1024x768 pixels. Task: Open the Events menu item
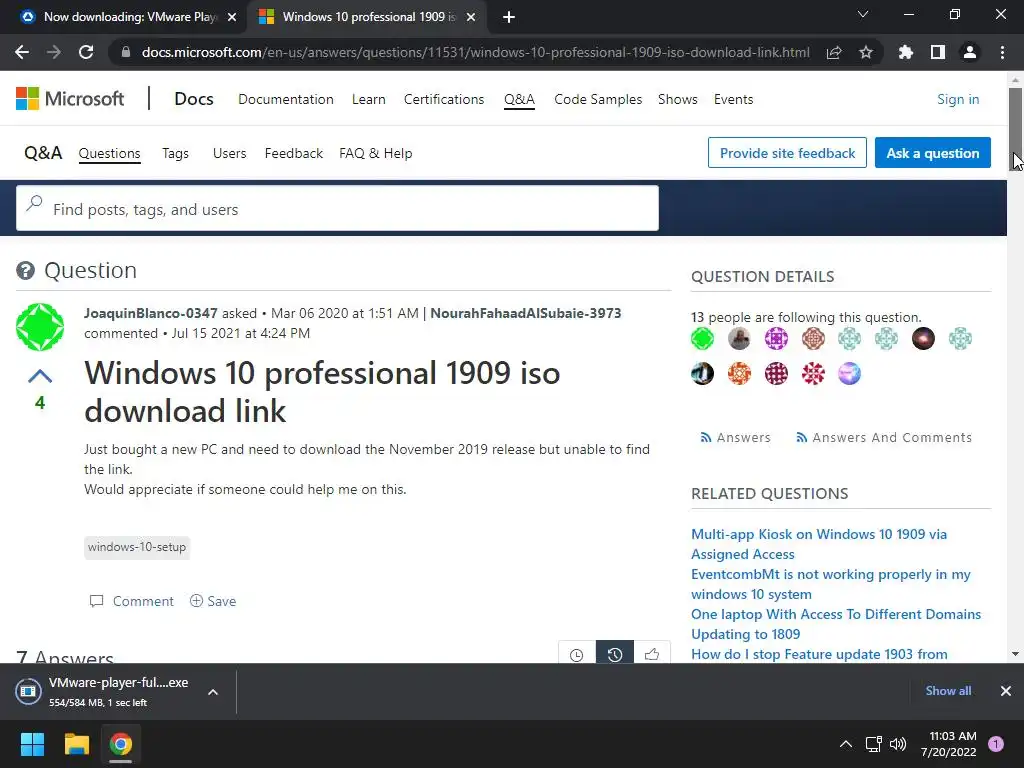[x=733, y=99]
